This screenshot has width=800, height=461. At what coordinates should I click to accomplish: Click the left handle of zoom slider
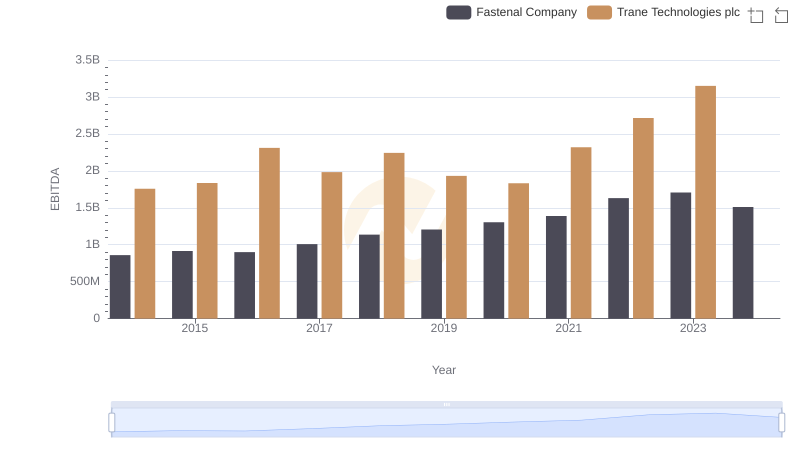click(x=112, y=423)
